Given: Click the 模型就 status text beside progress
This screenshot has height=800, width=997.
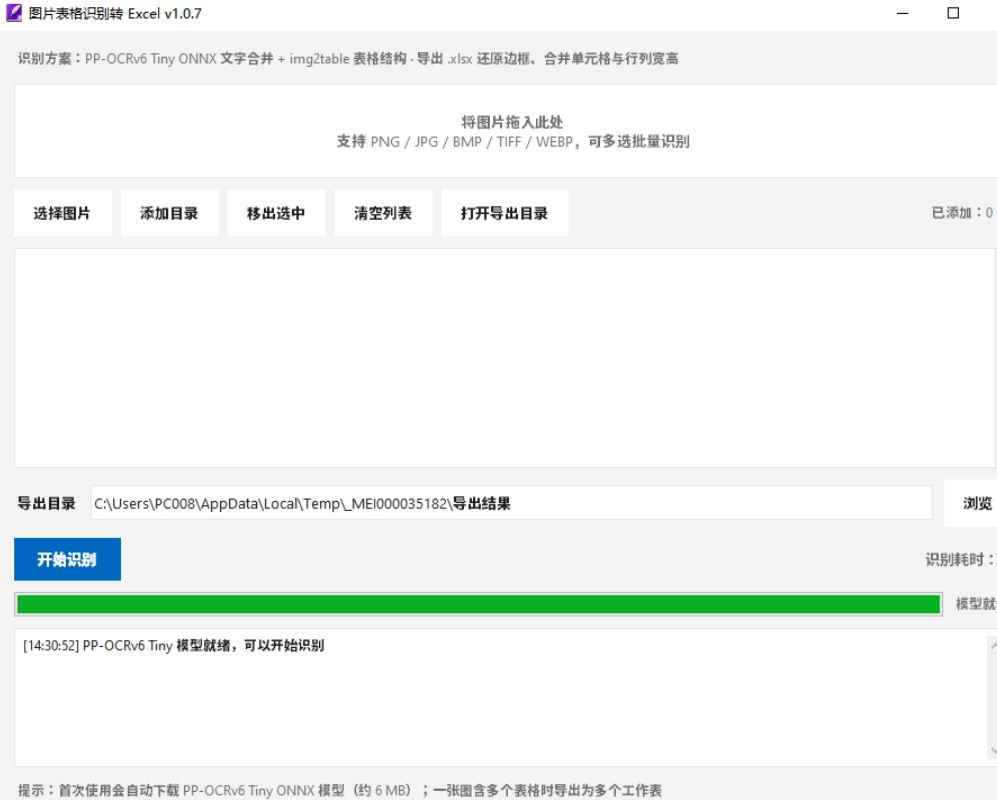Looking at the screenshot, I should tap(976, 604).
